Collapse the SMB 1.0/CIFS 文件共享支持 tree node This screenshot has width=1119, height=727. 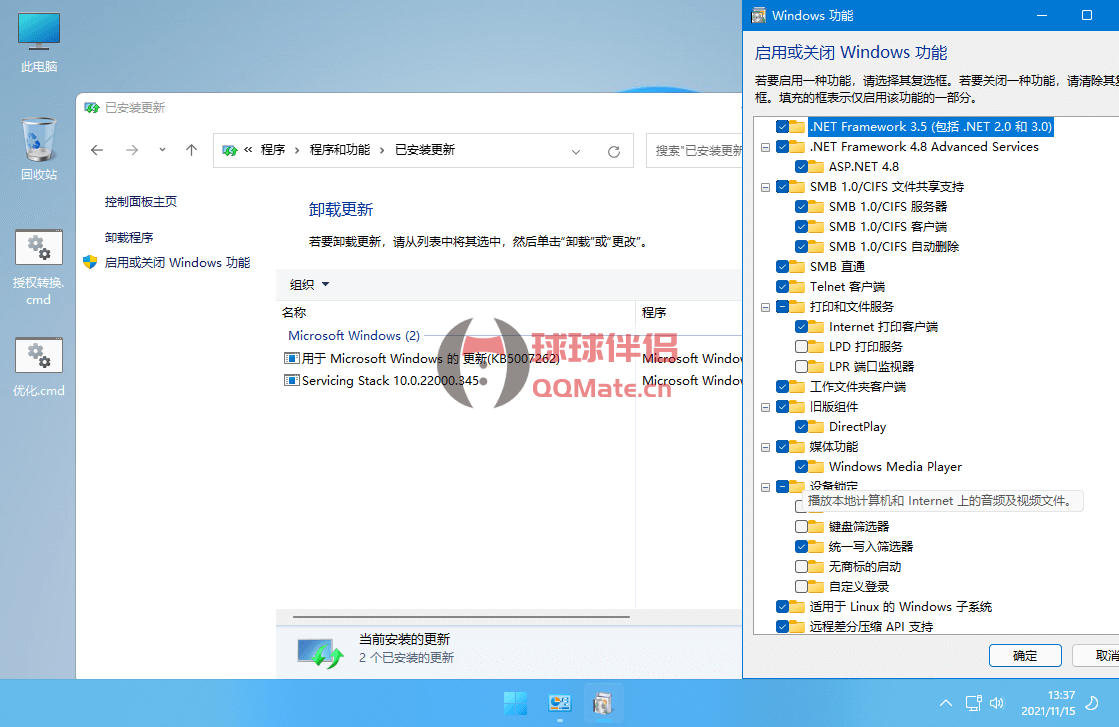(x=766, y=187)
